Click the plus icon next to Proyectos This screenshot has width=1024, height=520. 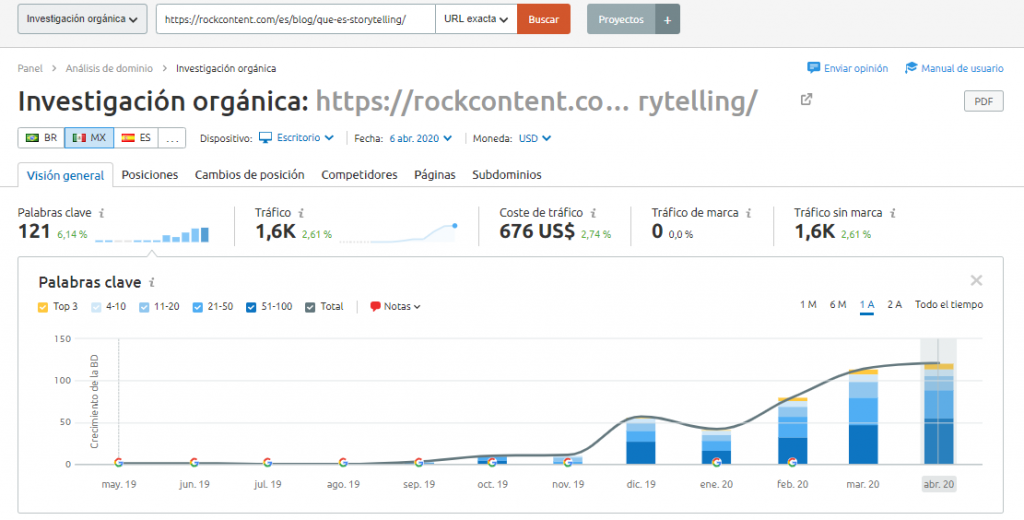coord(667,20)
